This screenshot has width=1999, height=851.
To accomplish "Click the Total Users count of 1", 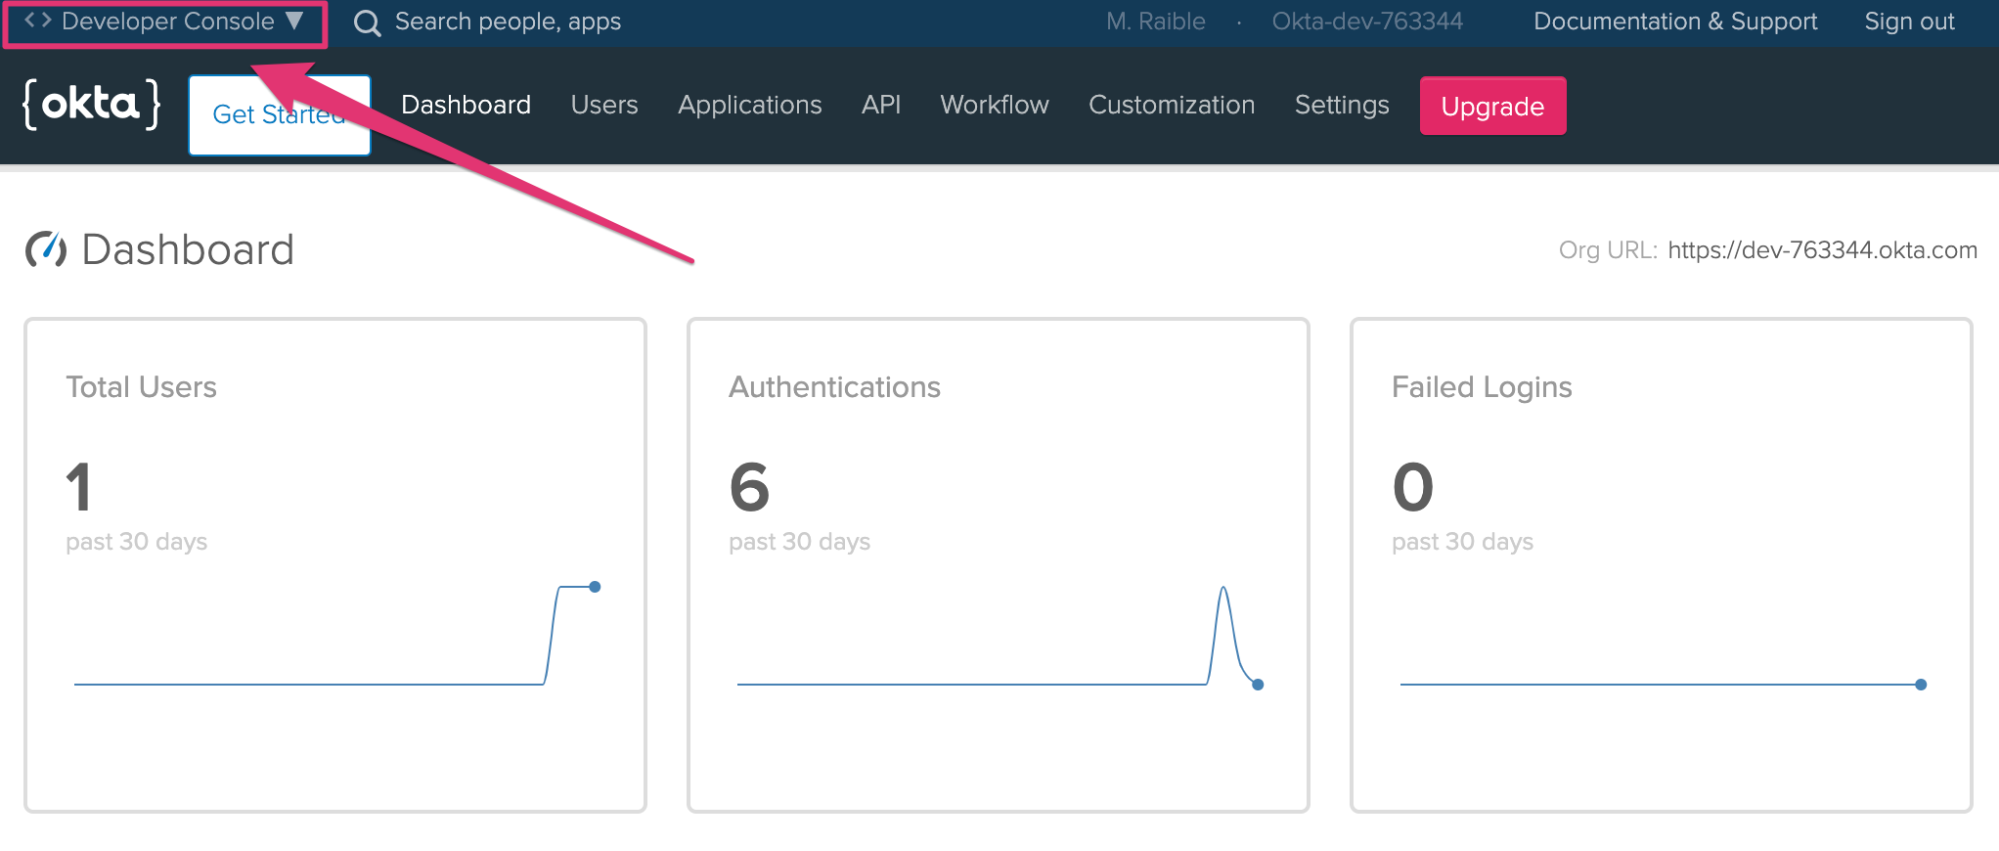I will coord(79,488).
